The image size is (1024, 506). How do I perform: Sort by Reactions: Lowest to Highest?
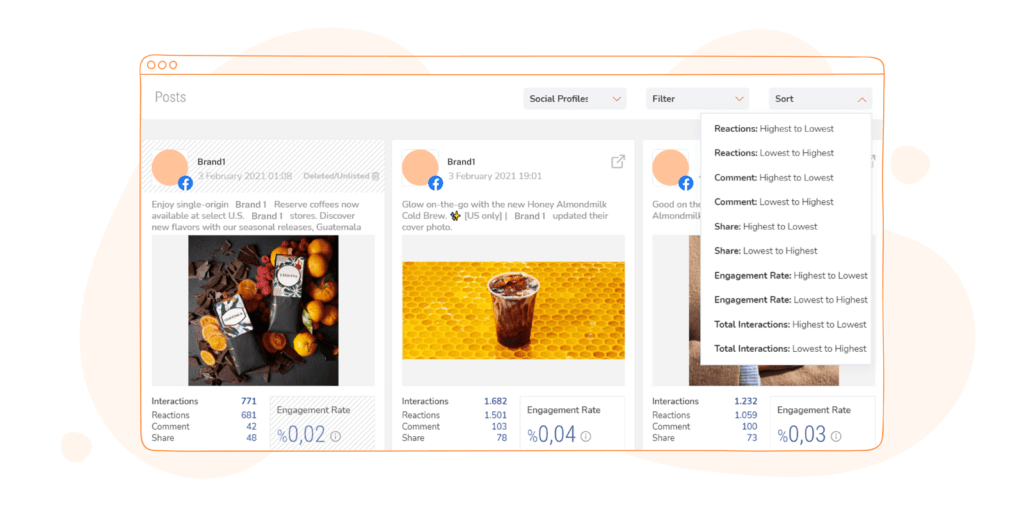pos(774,153)
